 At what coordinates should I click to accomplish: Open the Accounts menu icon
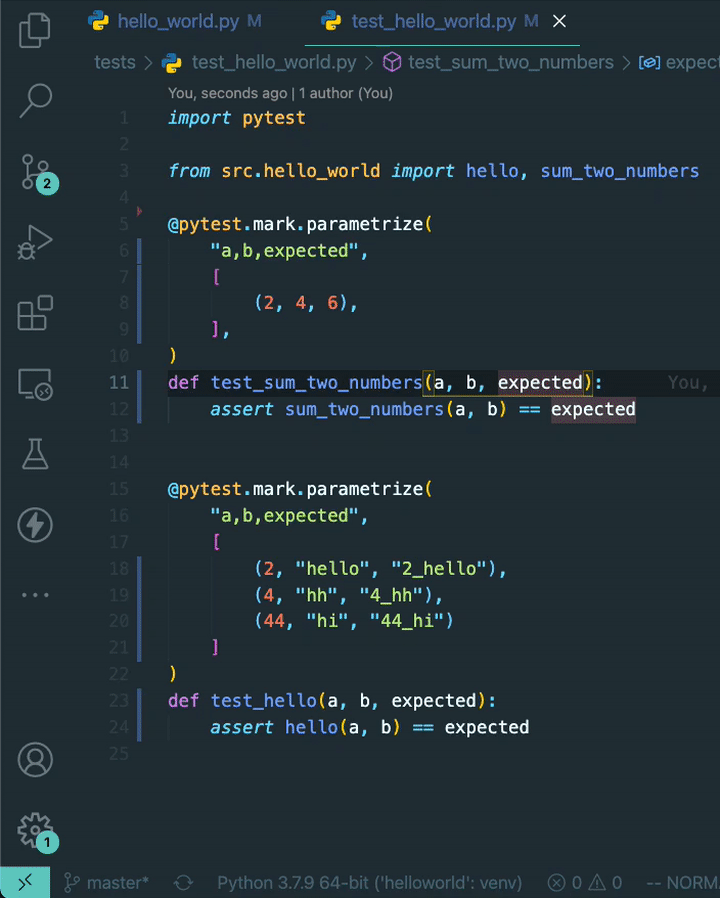click(35, 760)
